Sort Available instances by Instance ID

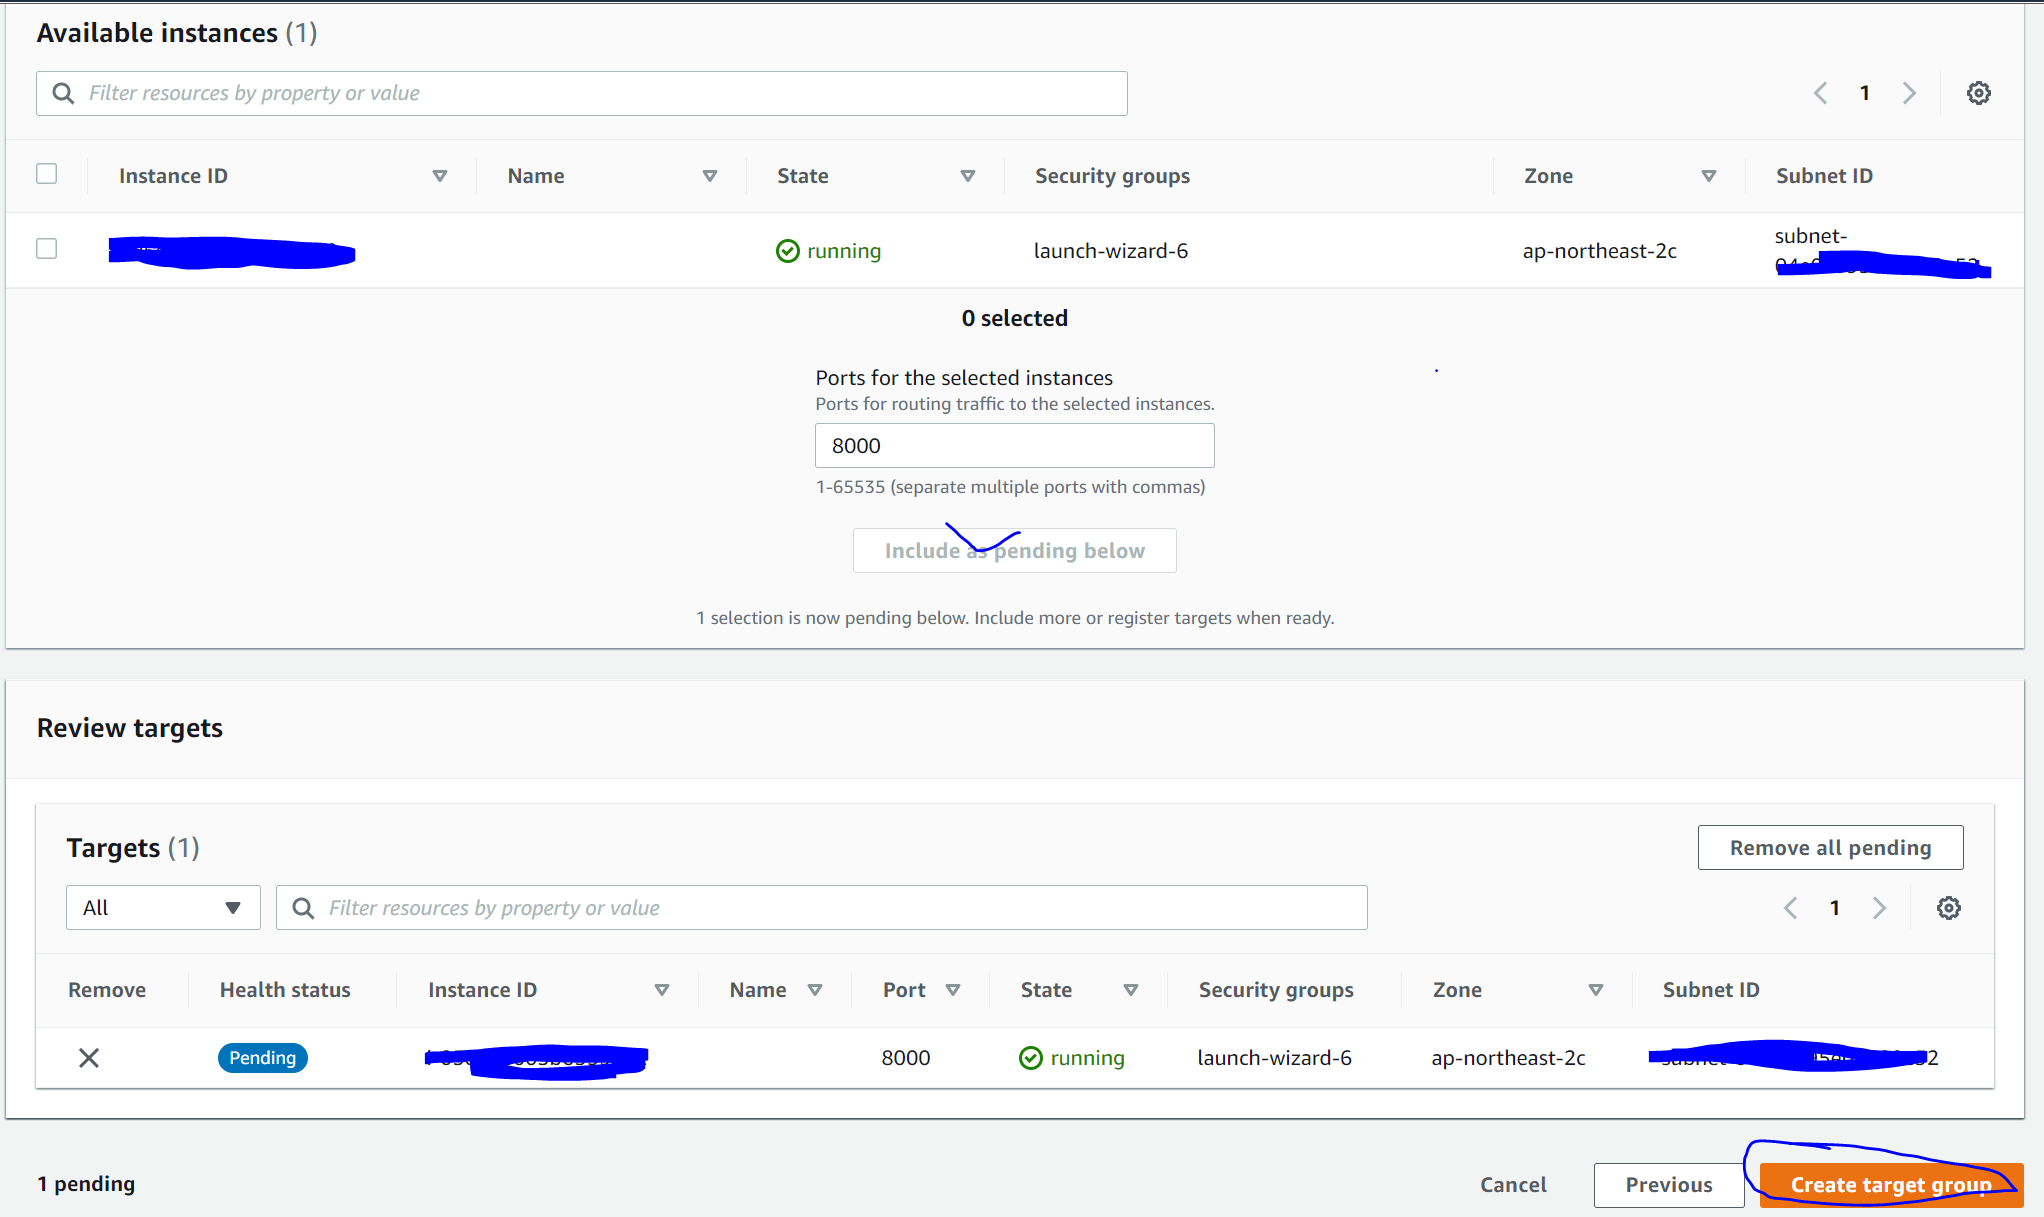pyautogui.click(x=439, y=176)
